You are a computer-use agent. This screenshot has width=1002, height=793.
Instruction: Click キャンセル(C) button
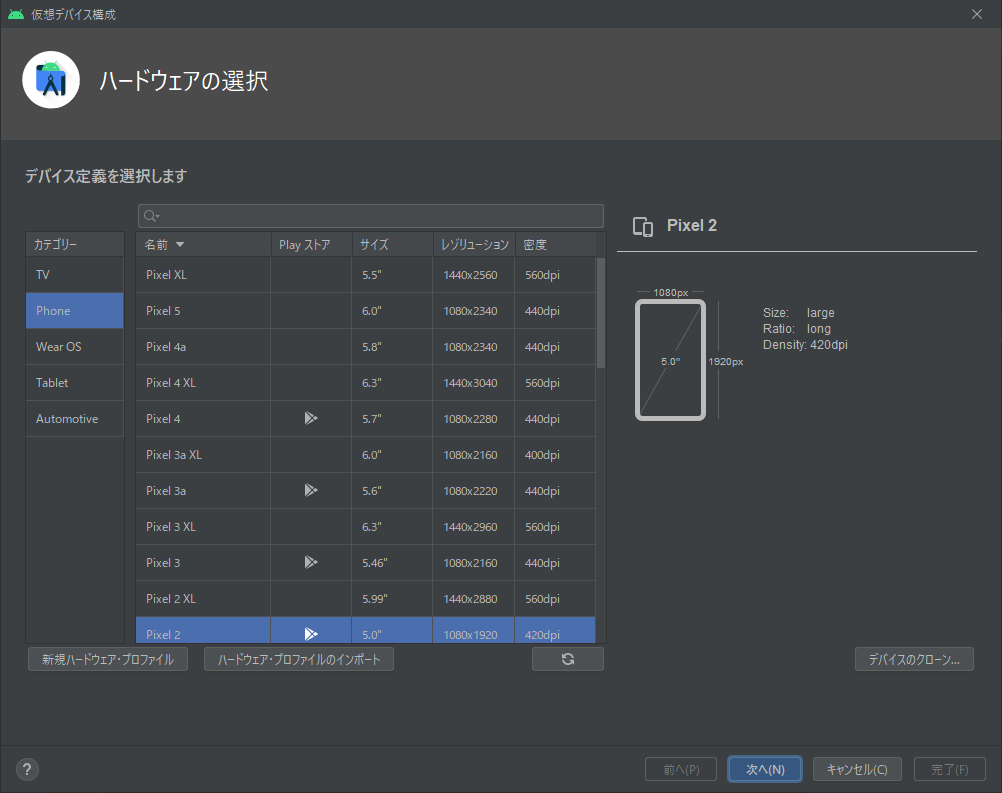point(857,769)
